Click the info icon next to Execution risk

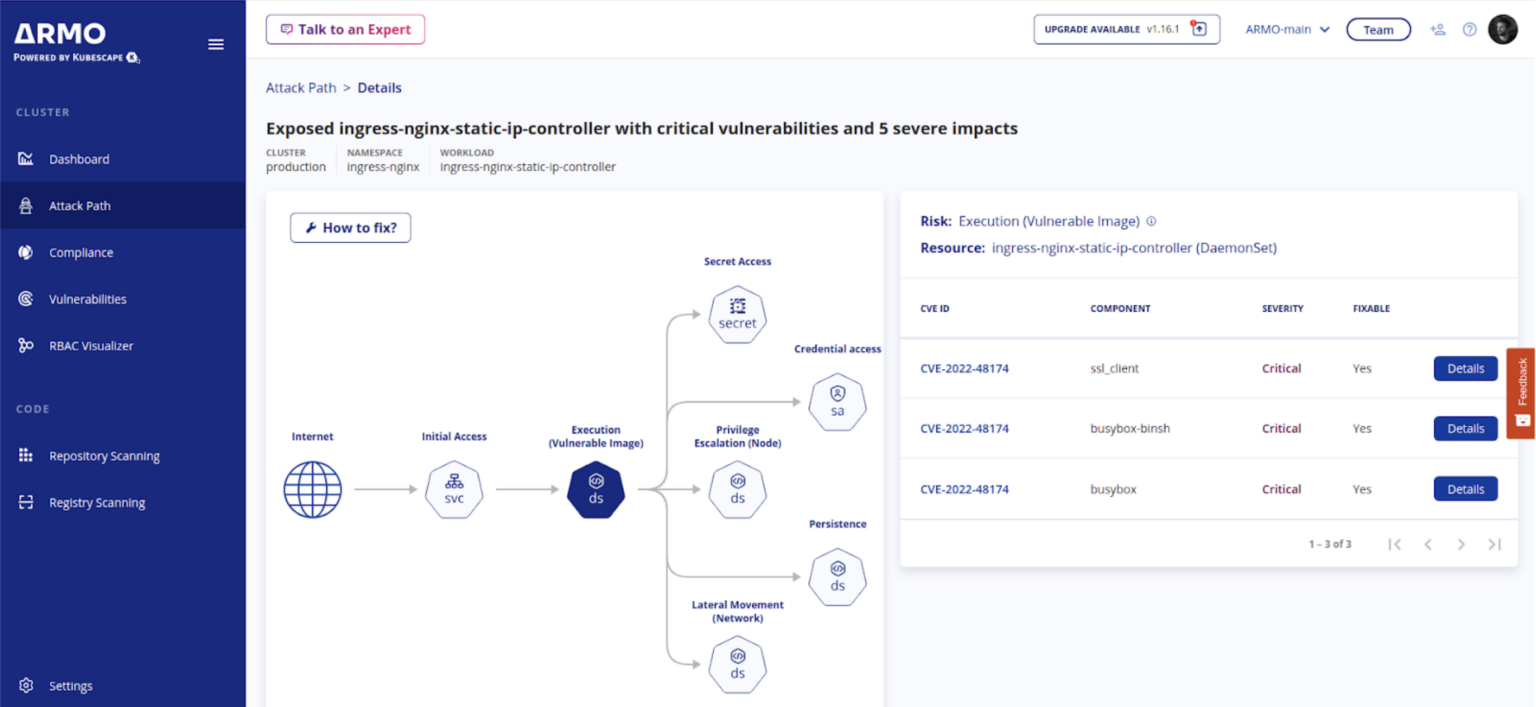[1151, 221]
